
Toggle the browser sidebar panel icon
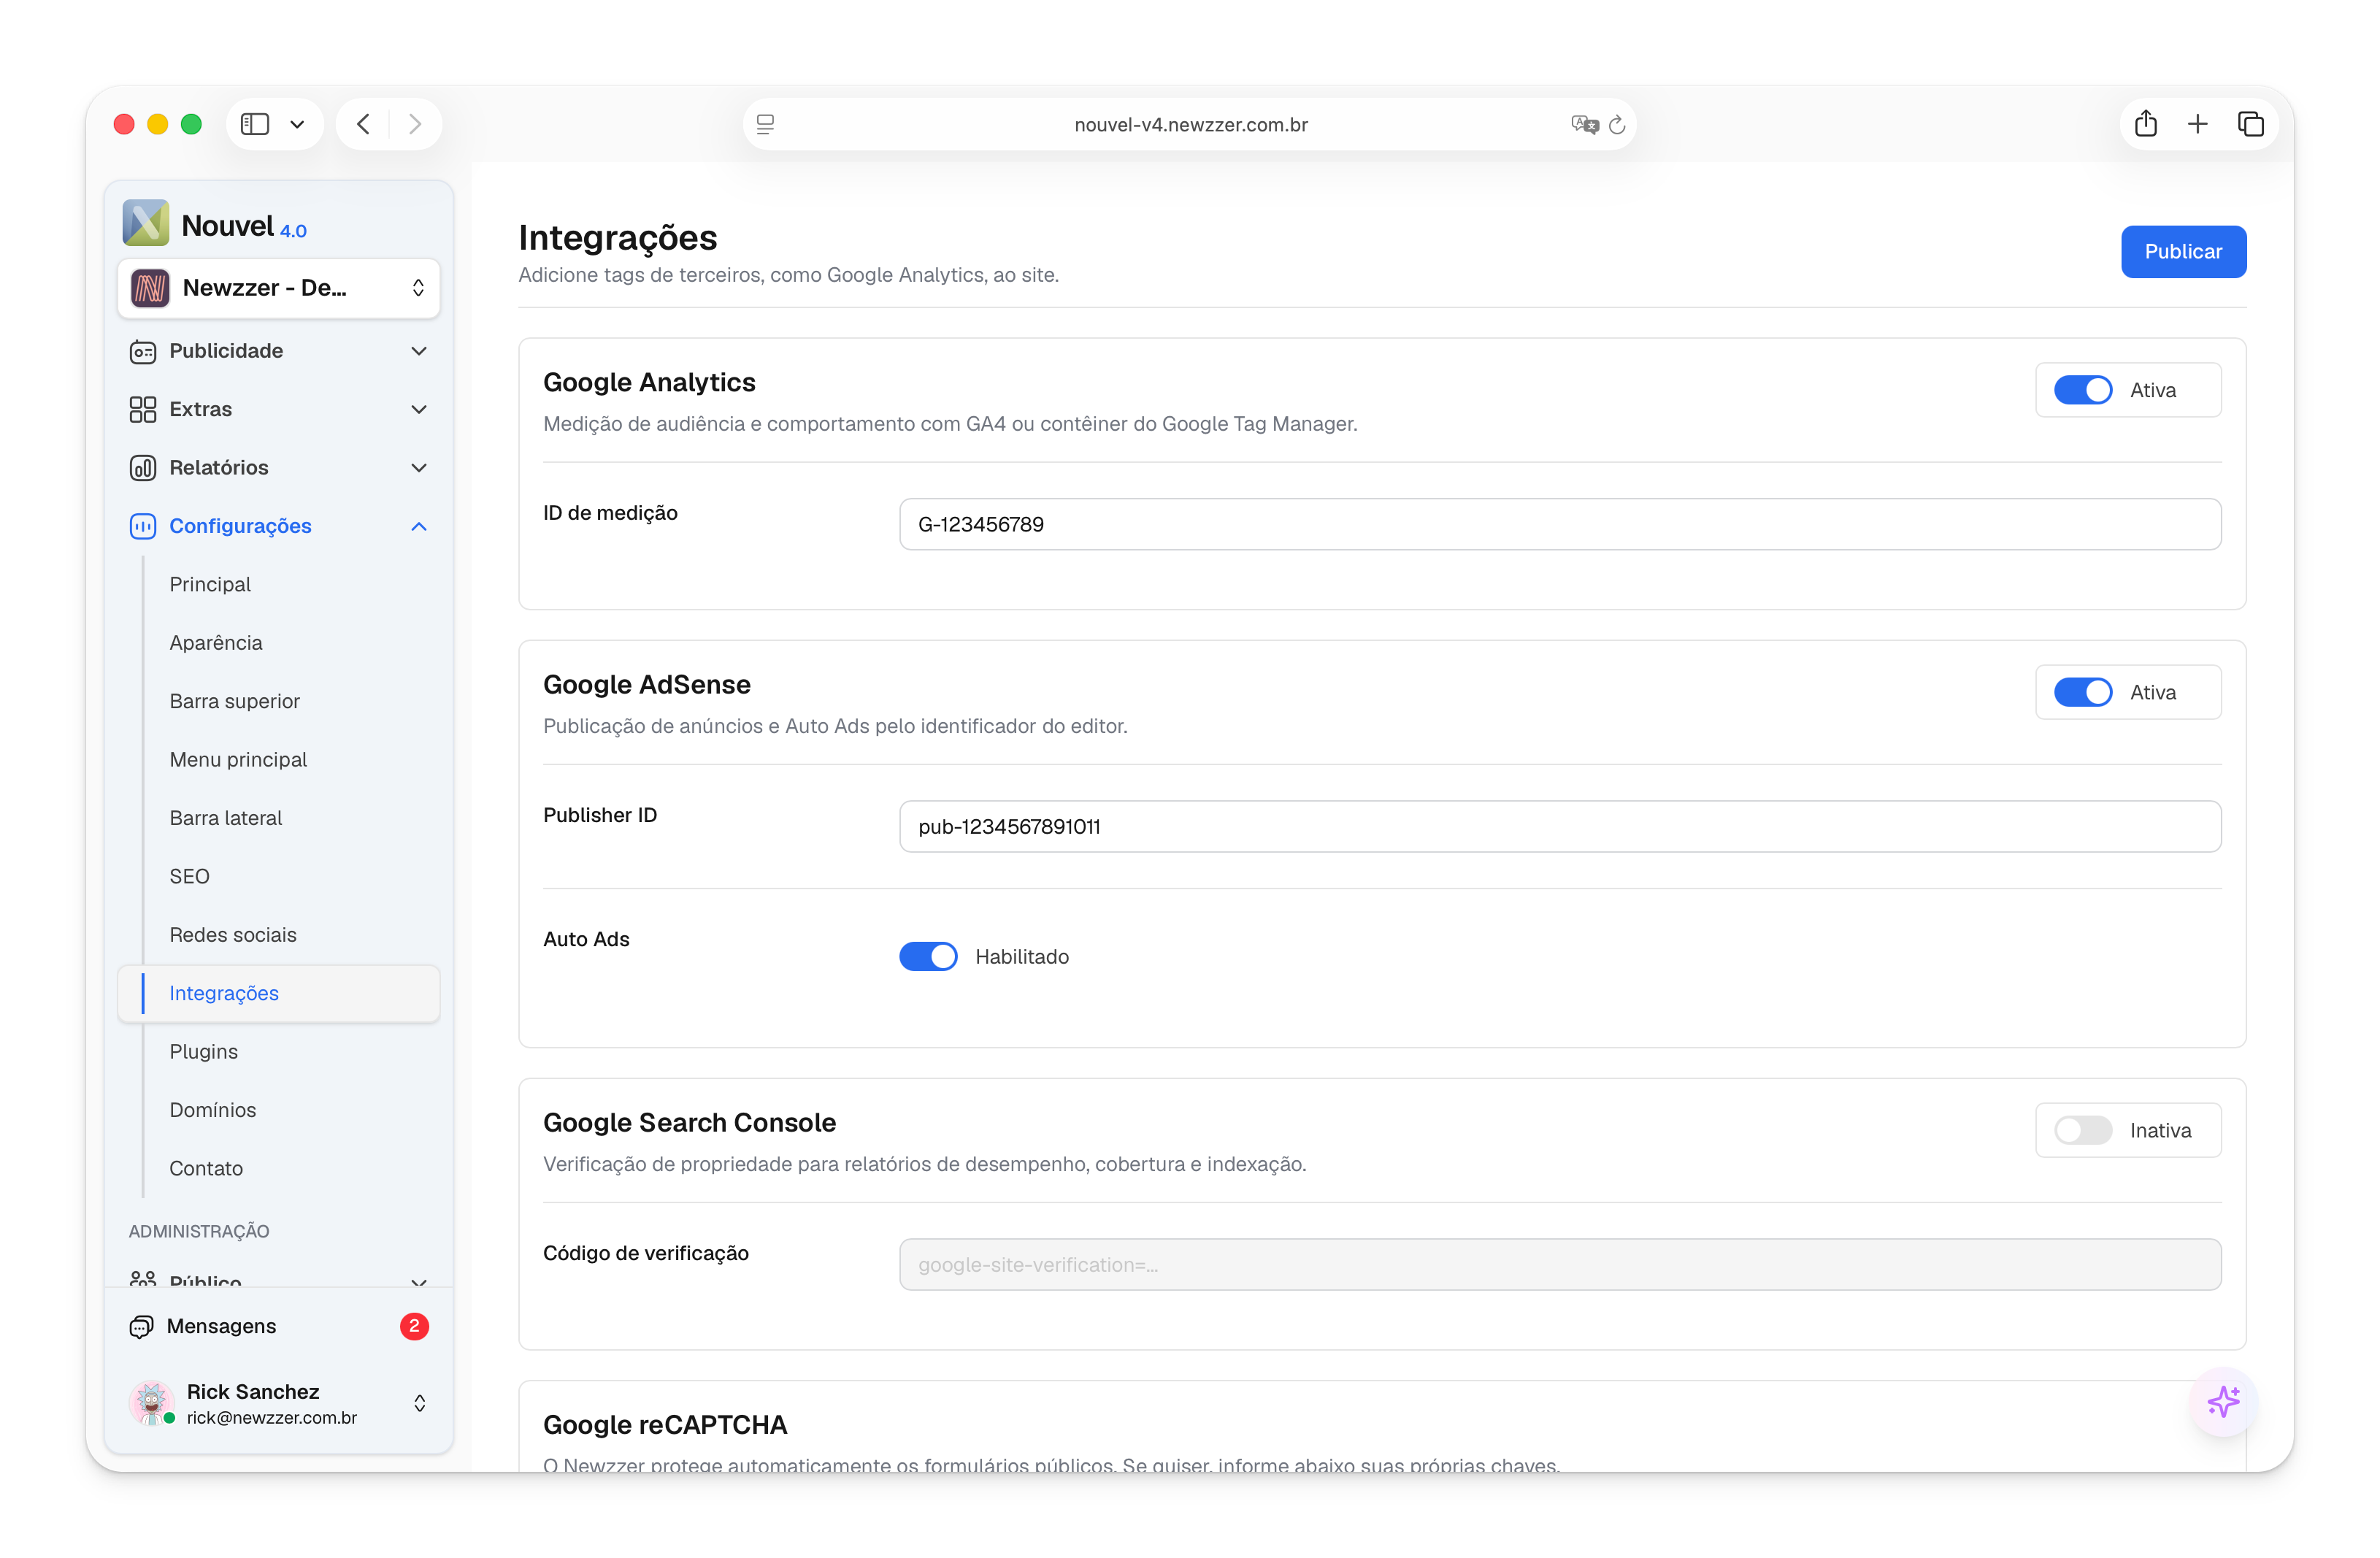tap(255, 124)
